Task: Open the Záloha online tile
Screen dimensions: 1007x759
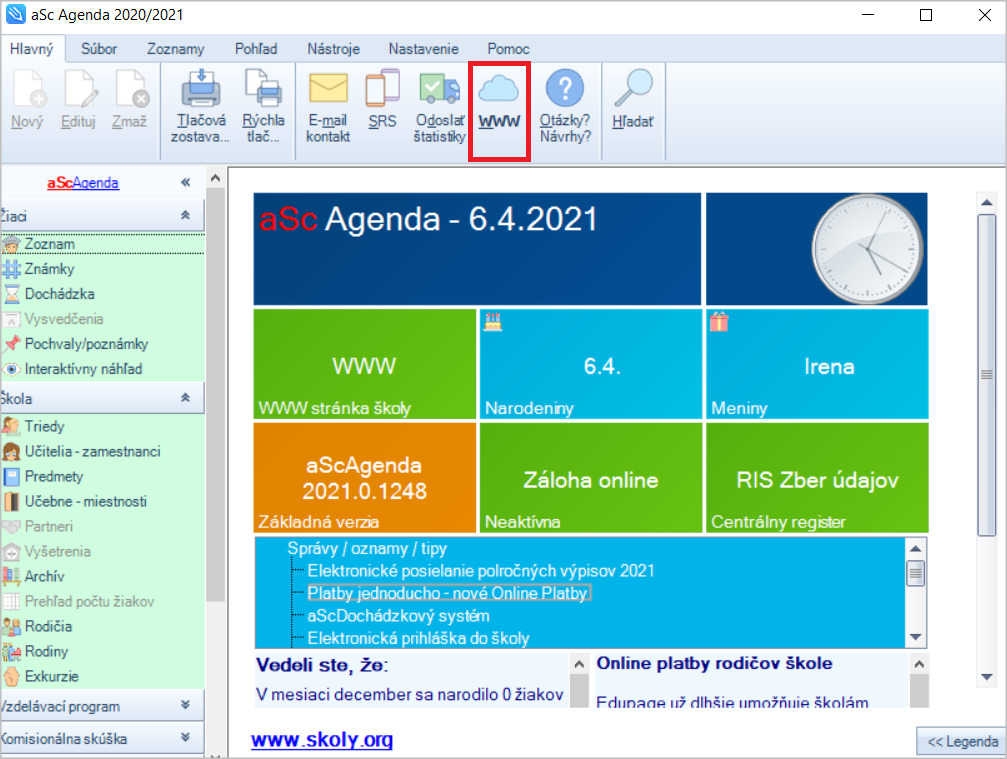Action: [591, 478]
